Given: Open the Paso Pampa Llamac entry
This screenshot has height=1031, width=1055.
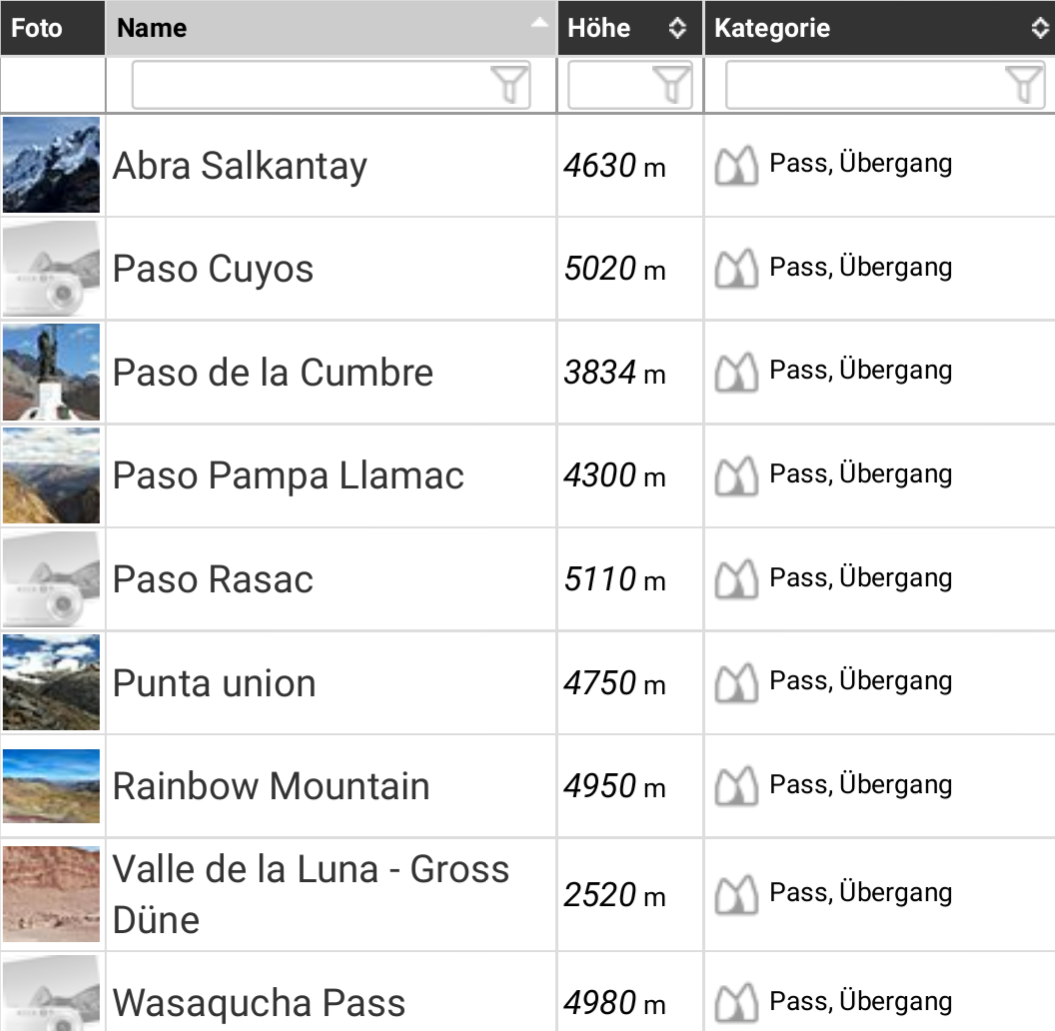Looking at the screenshot, I should [288, 476].
